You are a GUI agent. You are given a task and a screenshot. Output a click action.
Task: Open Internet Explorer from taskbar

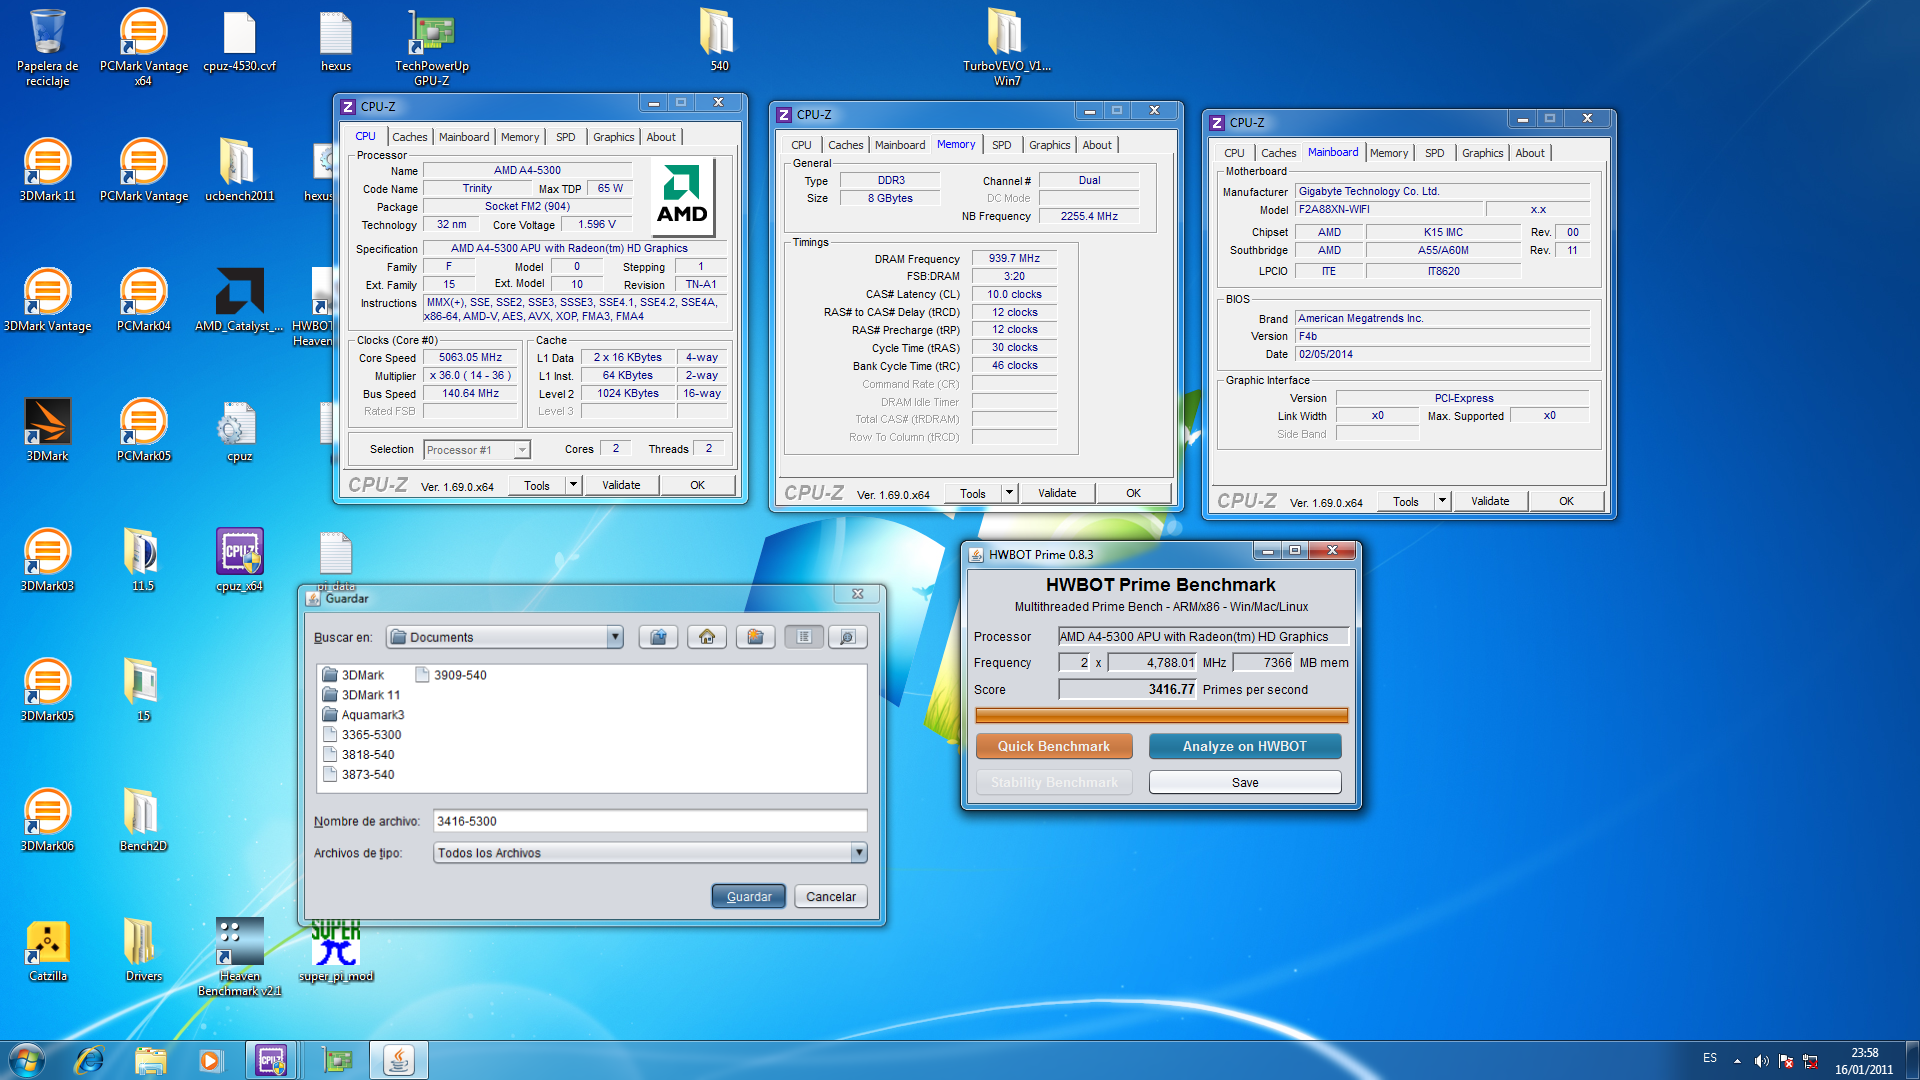click(89, 1060)
